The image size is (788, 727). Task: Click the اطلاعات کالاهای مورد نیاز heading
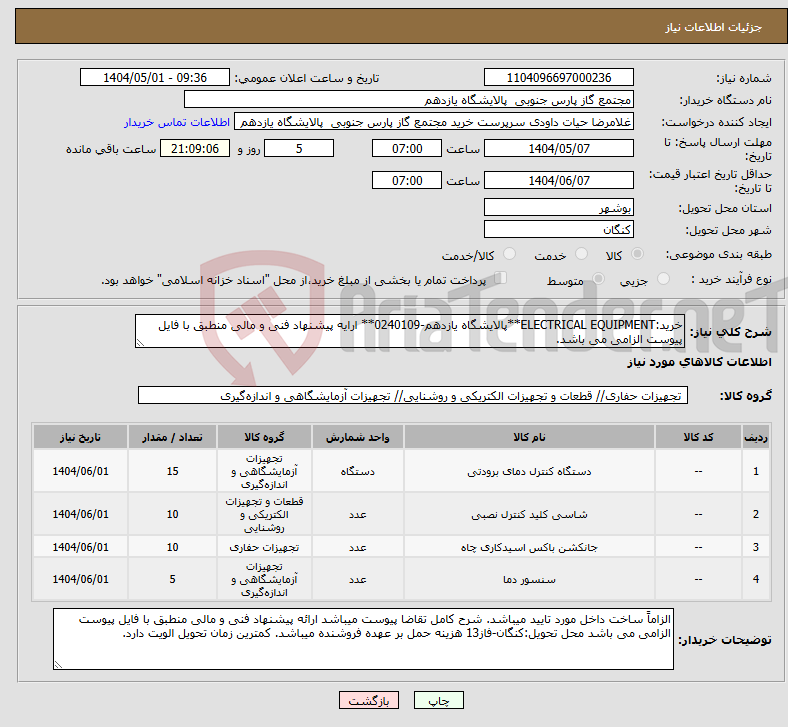pos(699,362)
